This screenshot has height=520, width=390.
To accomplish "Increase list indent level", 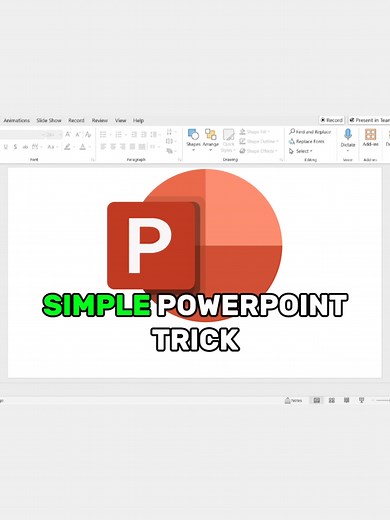I will click(144, 134).
